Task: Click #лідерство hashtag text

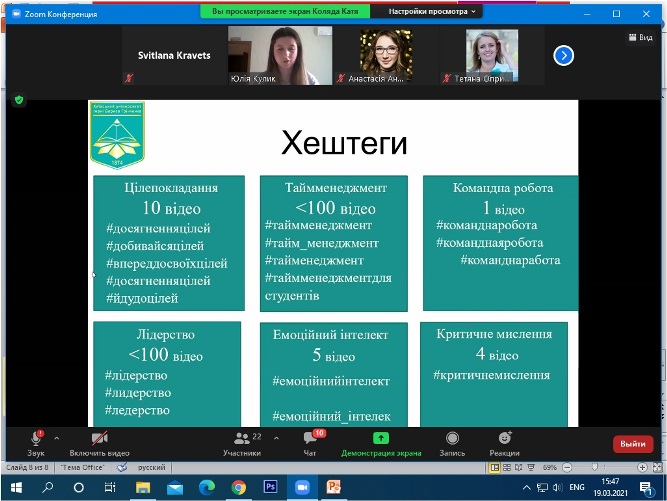Action: 136,376
